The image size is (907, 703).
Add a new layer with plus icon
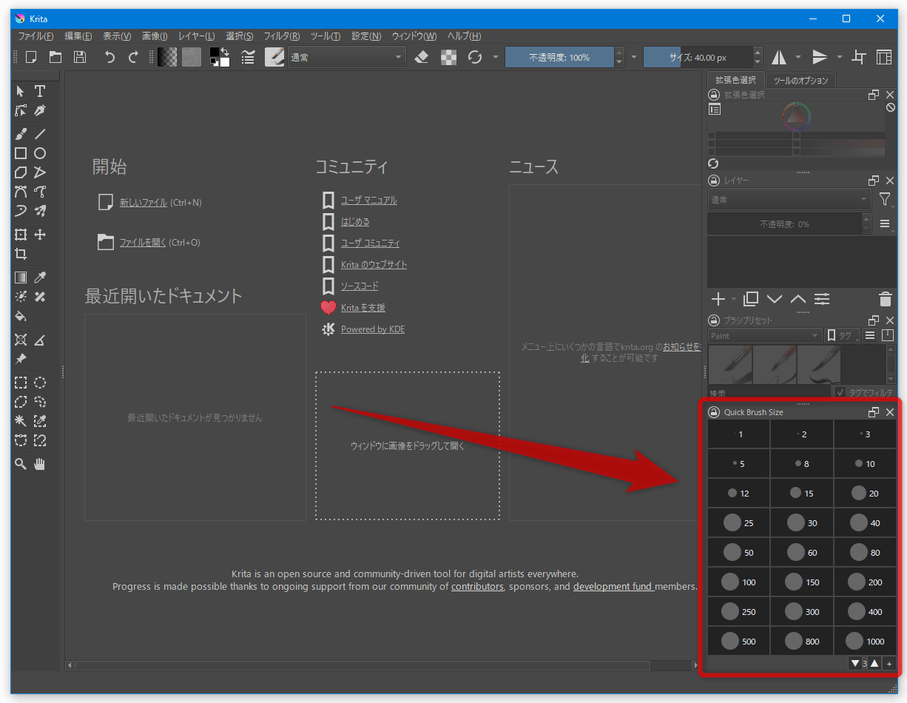(x=718, y=299)
